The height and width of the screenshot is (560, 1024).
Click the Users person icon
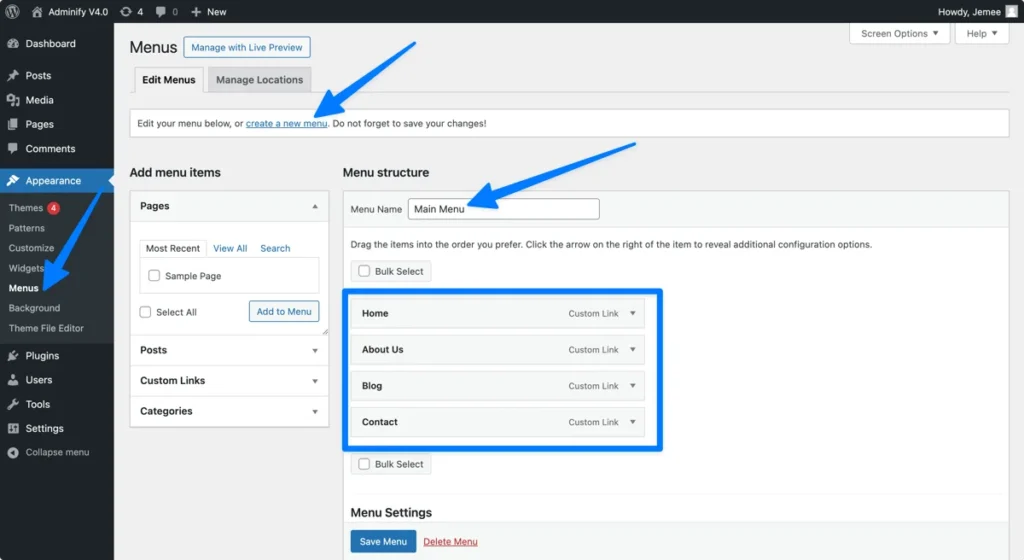pyautogui.click(x=13, y=380)
